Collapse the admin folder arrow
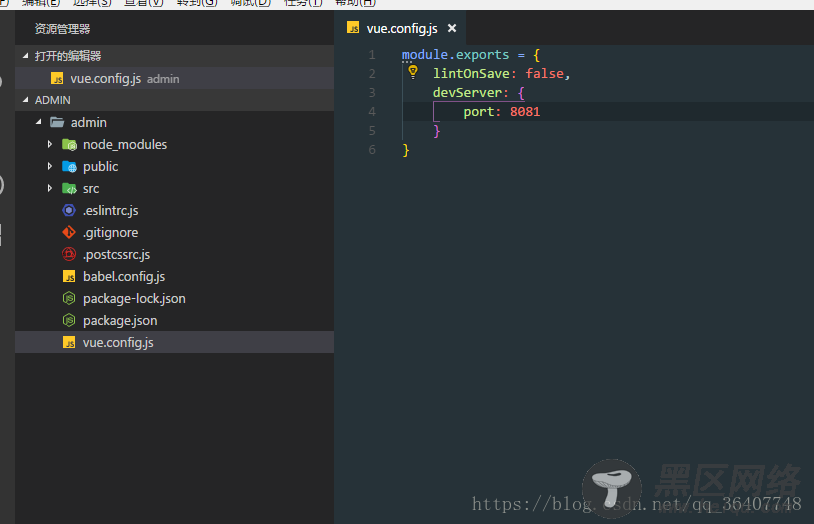Image resolution: width=814 pixels, height=524 pixels. pyautogui.click(x=38, y=122)
